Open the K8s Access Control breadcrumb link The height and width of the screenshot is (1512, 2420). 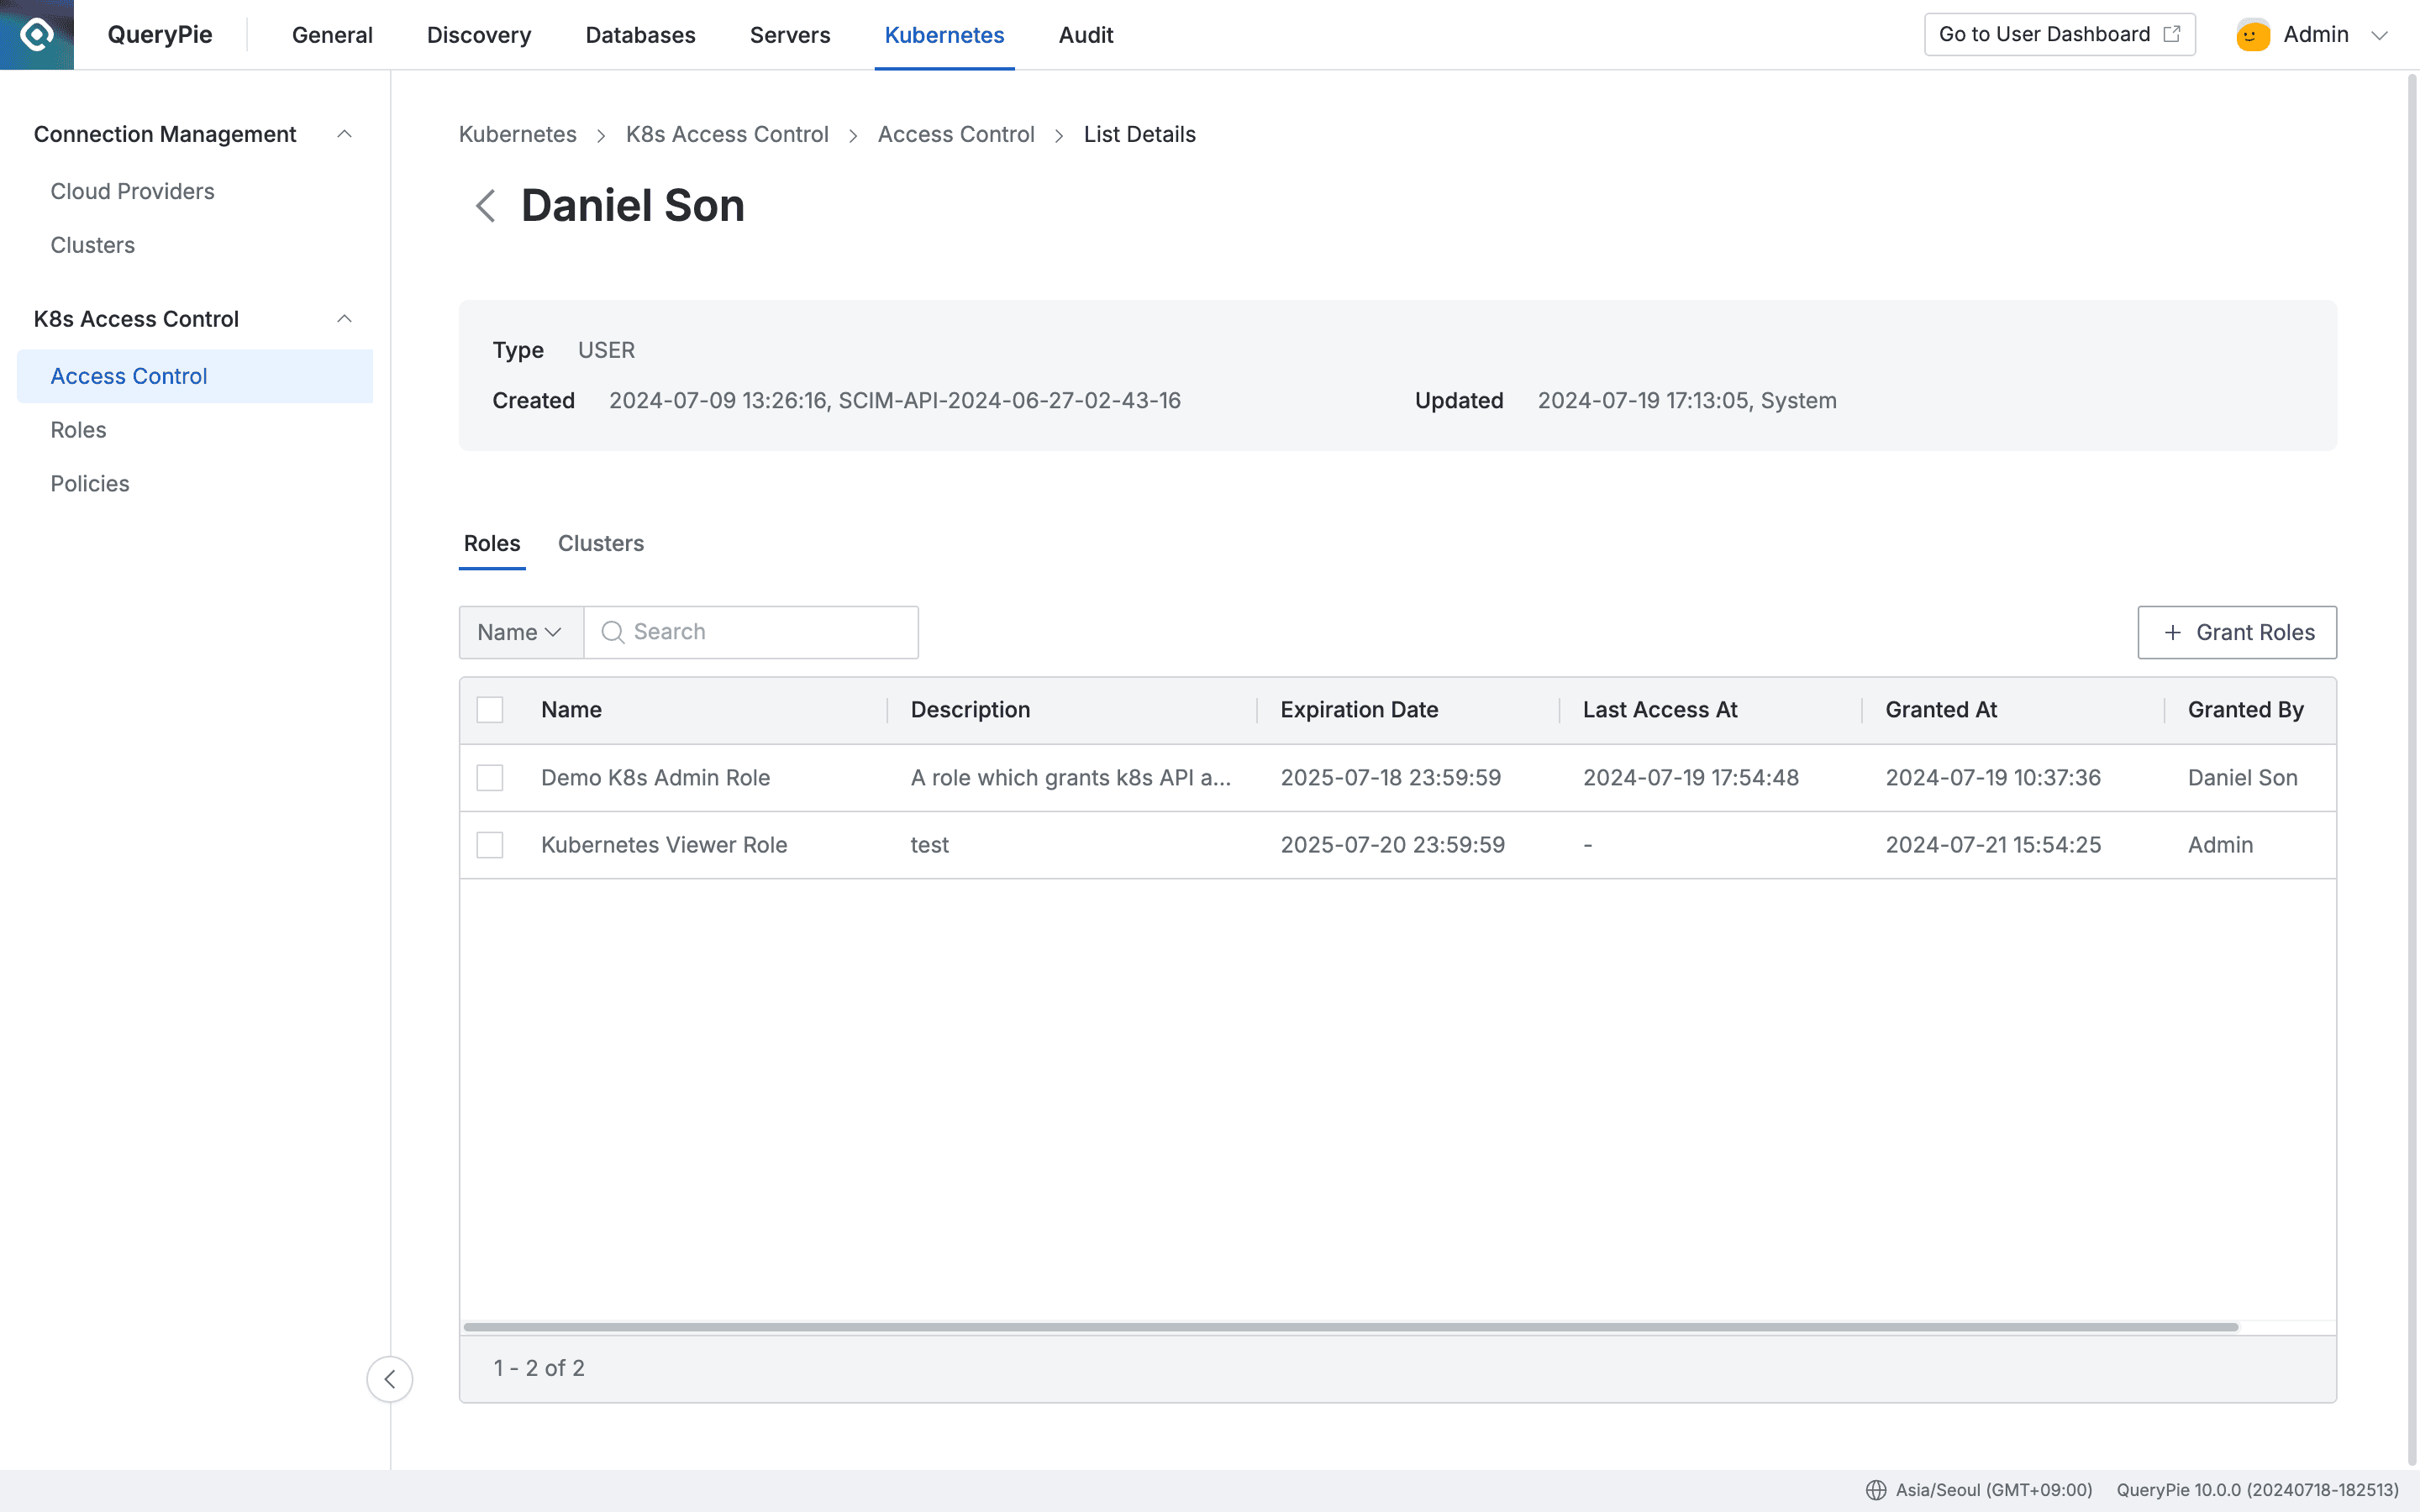727,134
